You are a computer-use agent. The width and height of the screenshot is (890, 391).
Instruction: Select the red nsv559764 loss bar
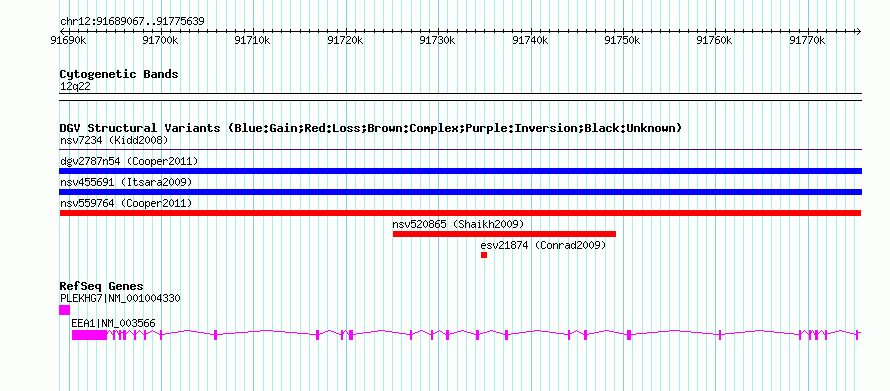(x=460, y=213)
